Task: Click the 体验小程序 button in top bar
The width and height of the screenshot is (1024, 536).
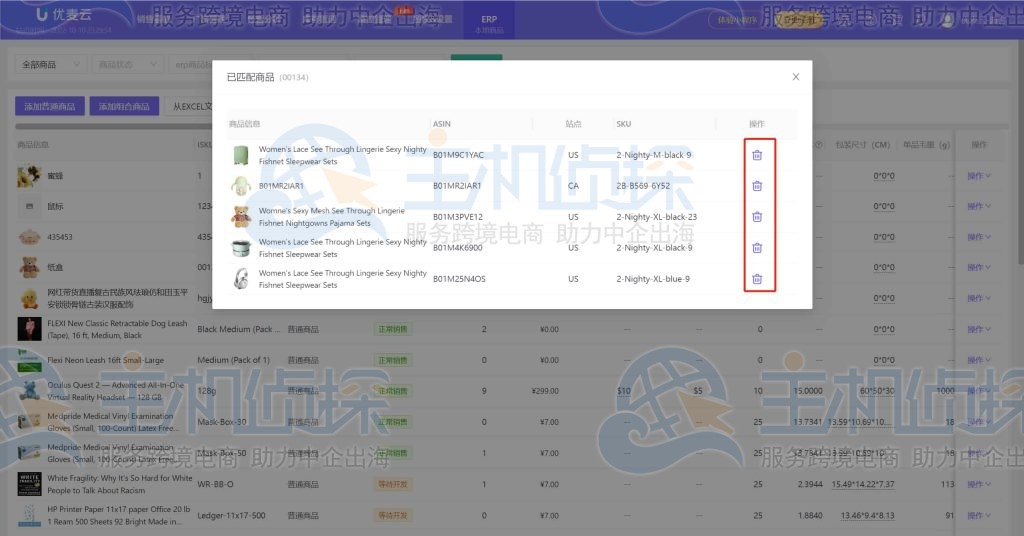Action: (x=734, y=20)
